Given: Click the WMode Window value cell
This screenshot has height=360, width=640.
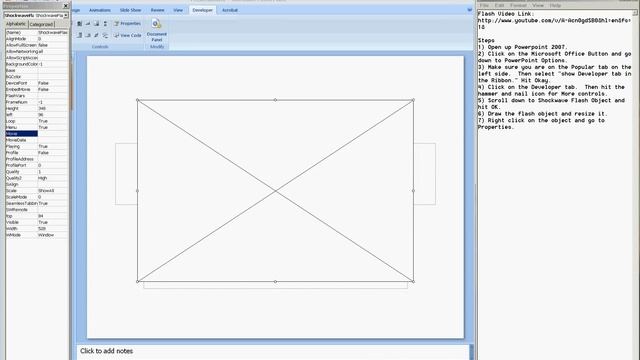Looking at the screenshot, I should click(x=53, y=235).
